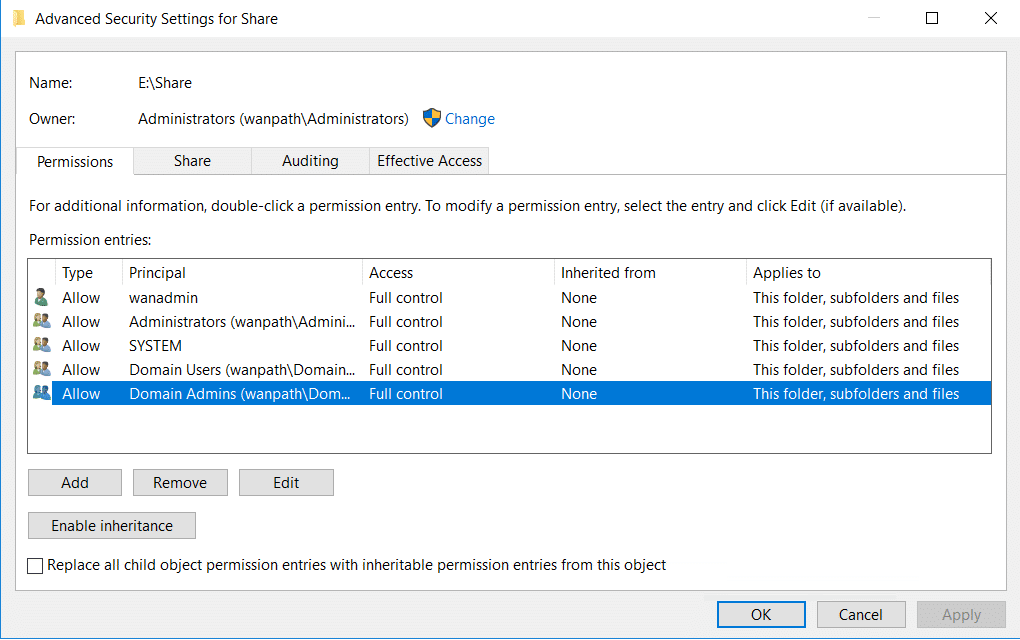The image size is (1020, 640).
Task: Click the Inherited from column header
Action: pos(650,273)
